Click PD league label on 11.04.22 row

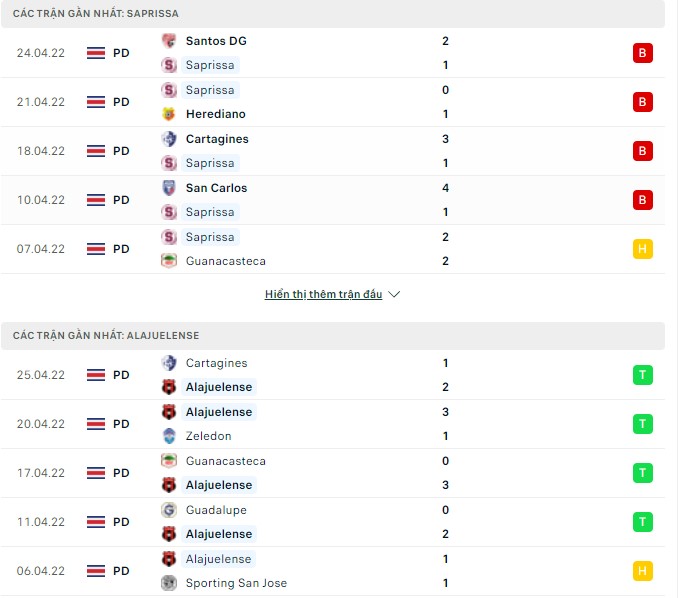tap(121, 522)
